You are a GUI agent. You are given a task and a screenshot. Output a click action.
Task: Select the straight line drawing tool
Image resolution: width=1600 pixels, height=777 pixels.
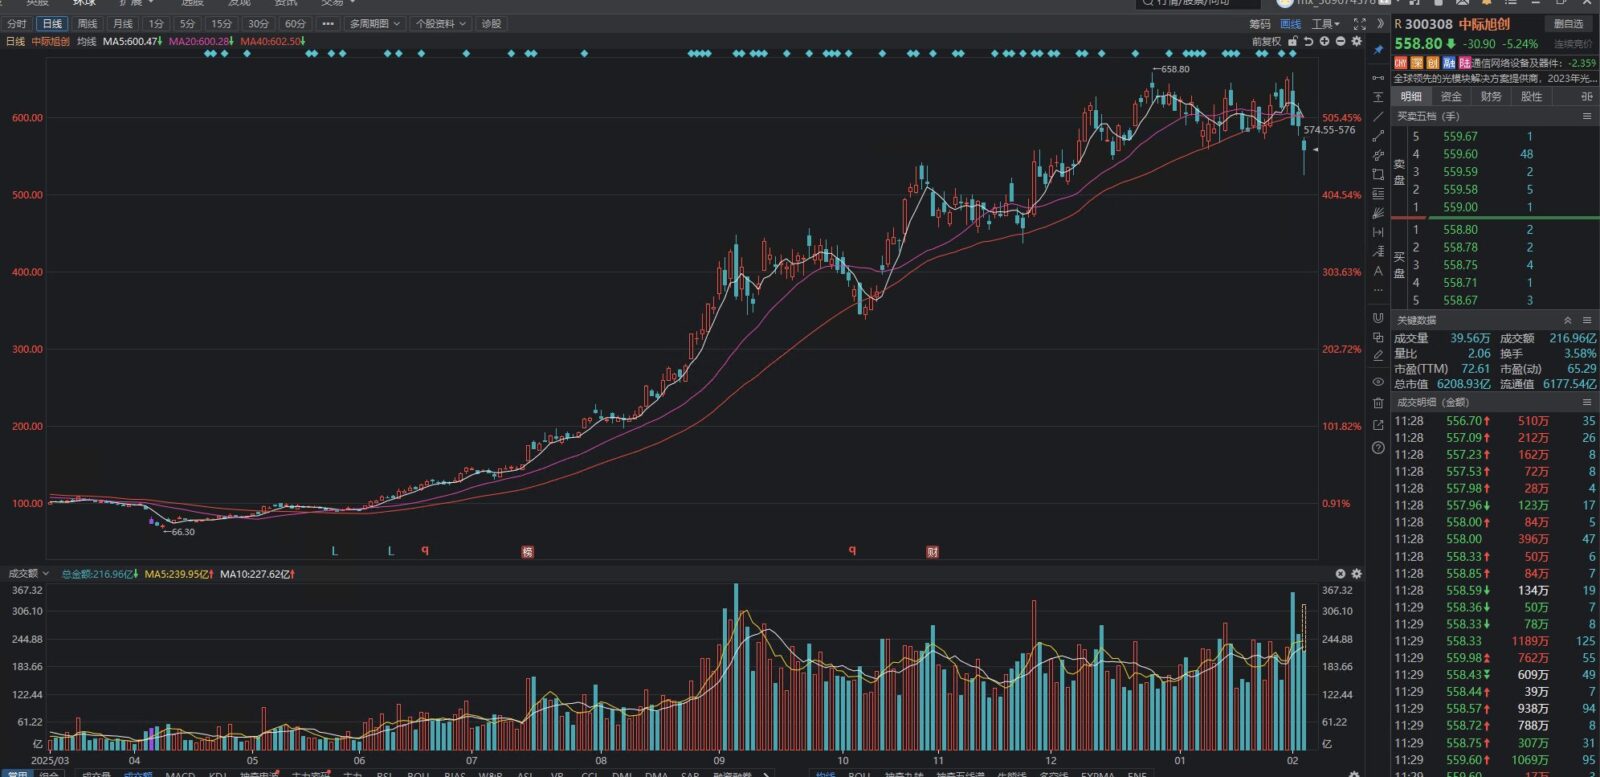pyautogui.click(x=1378, y=116)
